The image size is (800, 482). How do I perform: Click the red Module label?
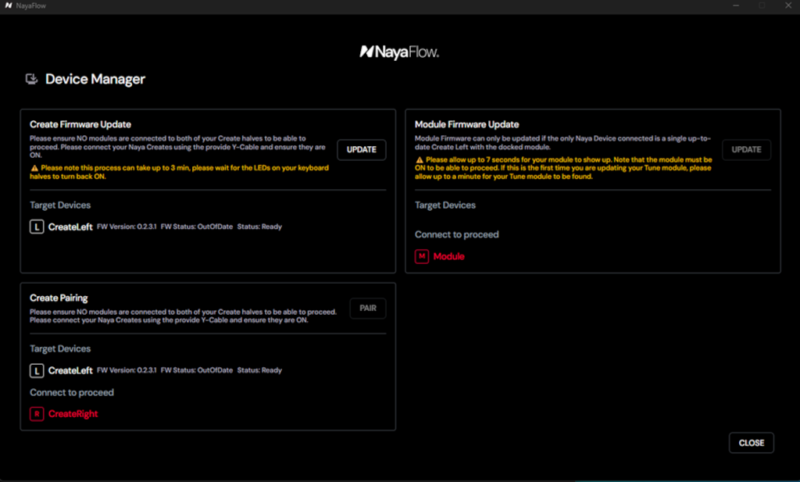click(x=448, y=257)
